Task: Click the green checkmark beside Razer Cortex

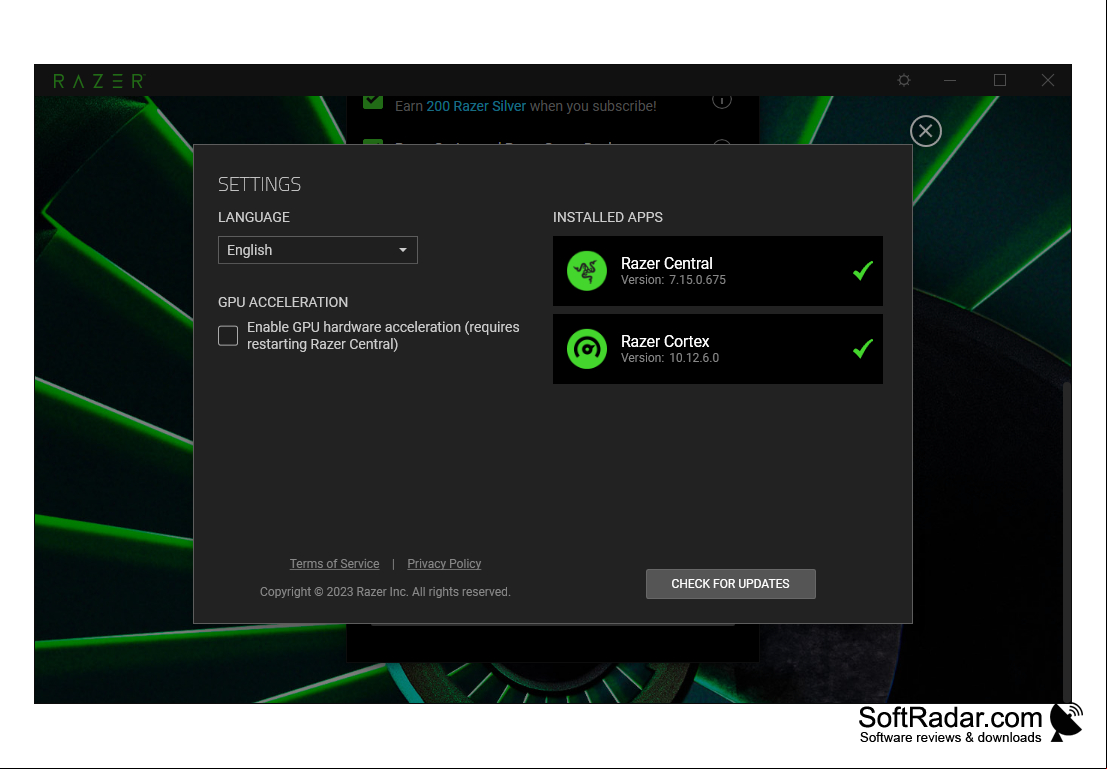Action: pos(863,348)
